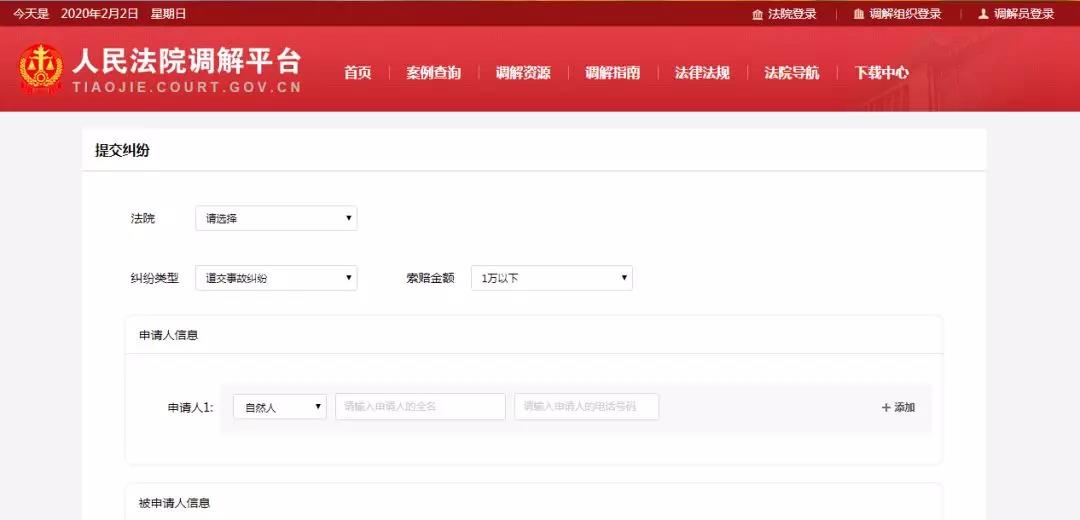Click the applicant phone number input field
The width and height of the screenshot is (1080, 520).
coord(586,407)
